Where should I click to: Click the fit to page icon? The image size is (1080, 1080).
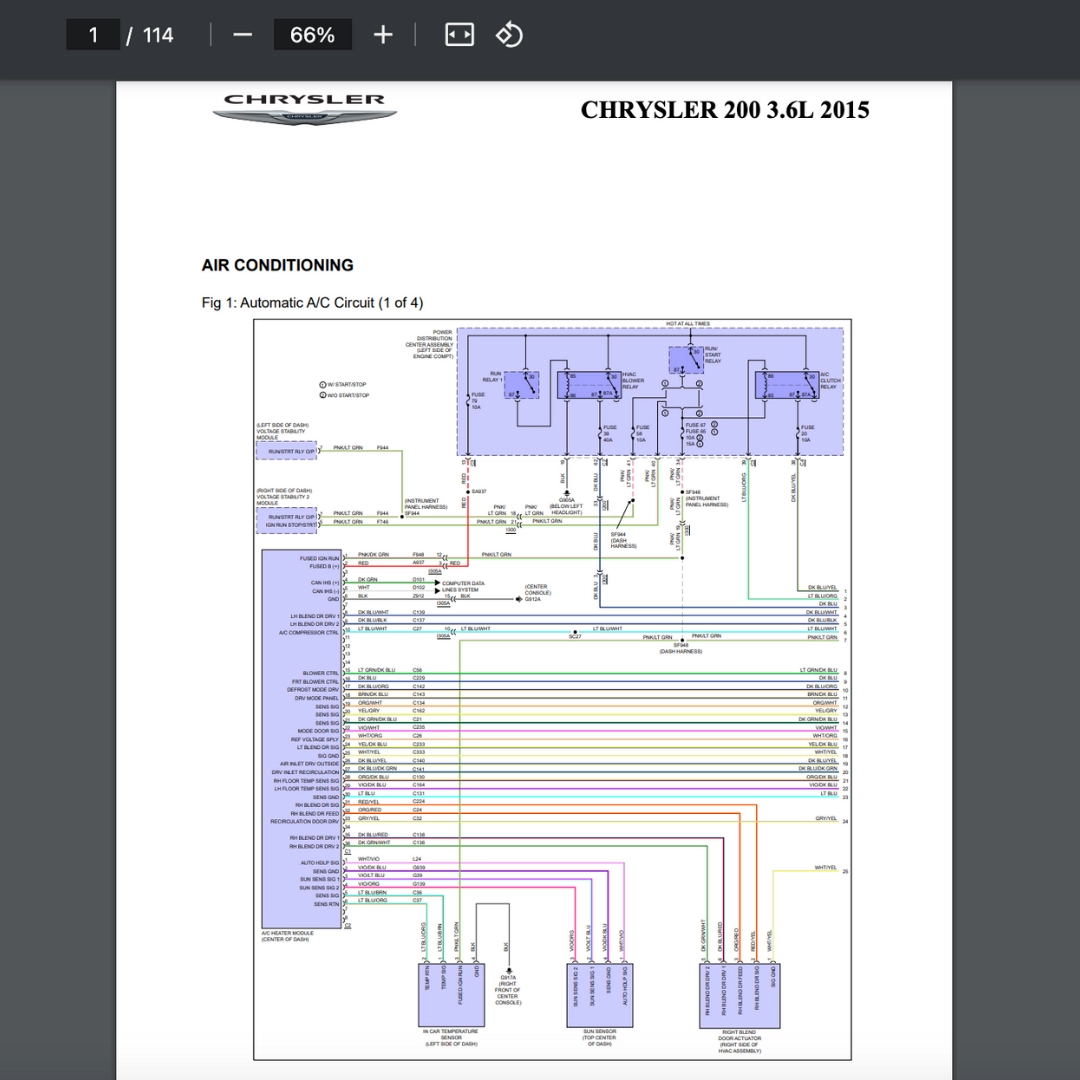click(459, 35)
